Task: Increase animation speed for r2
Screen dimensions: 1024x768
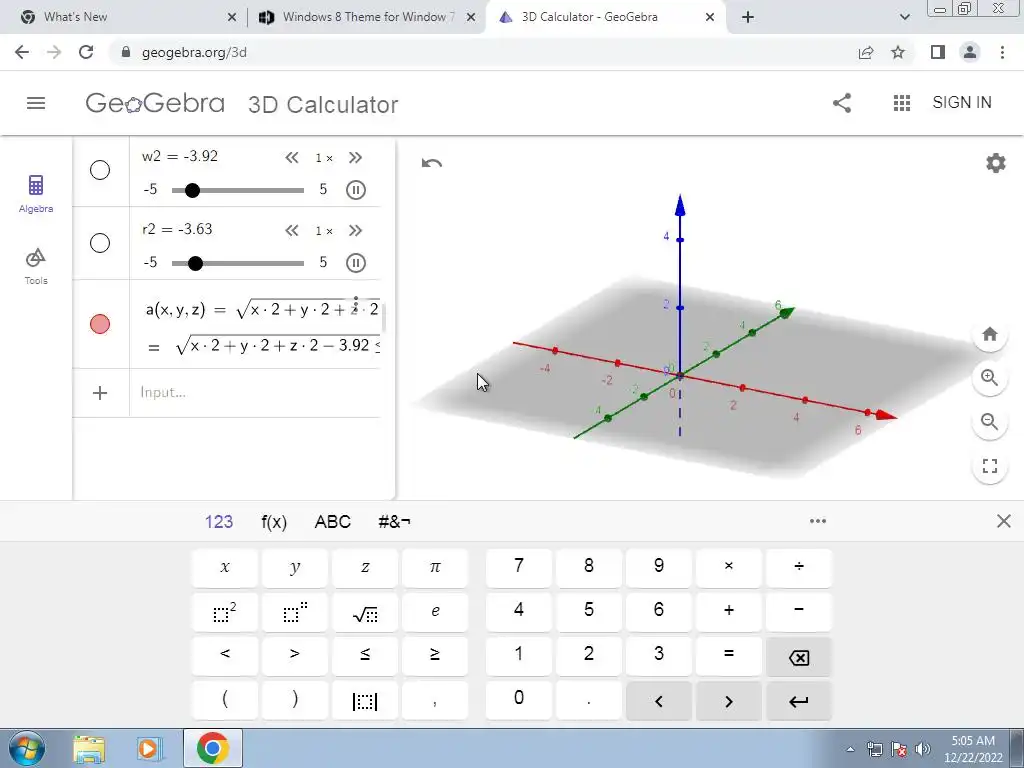Action: point(355,231)
